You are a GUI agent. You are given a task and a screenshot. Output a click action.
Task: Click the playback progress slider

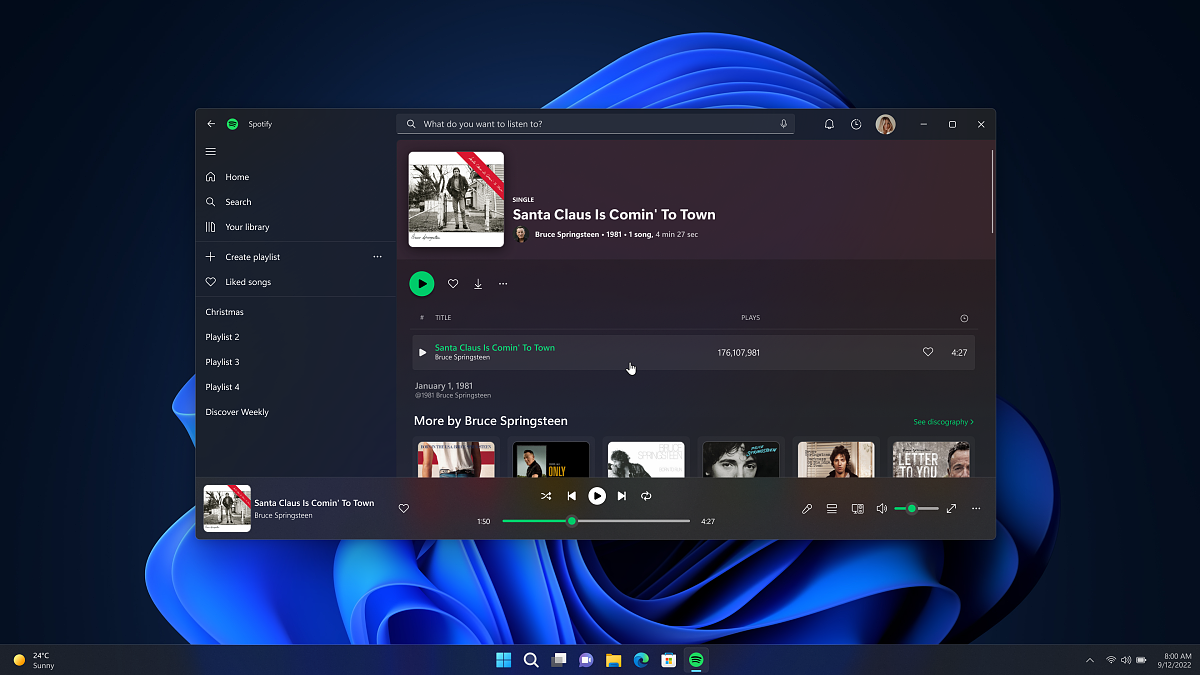click(x=596, y=521)
